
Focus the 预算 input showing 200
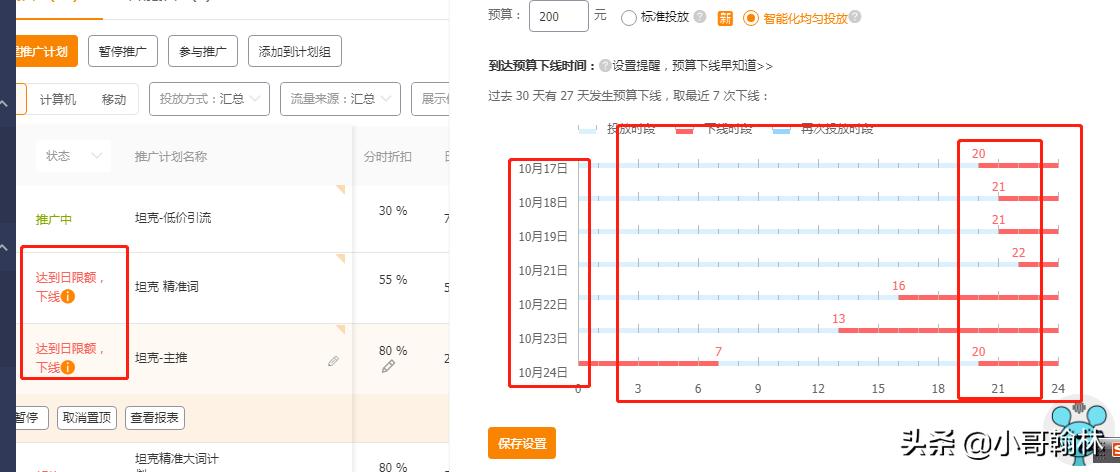tap(559, 16)
